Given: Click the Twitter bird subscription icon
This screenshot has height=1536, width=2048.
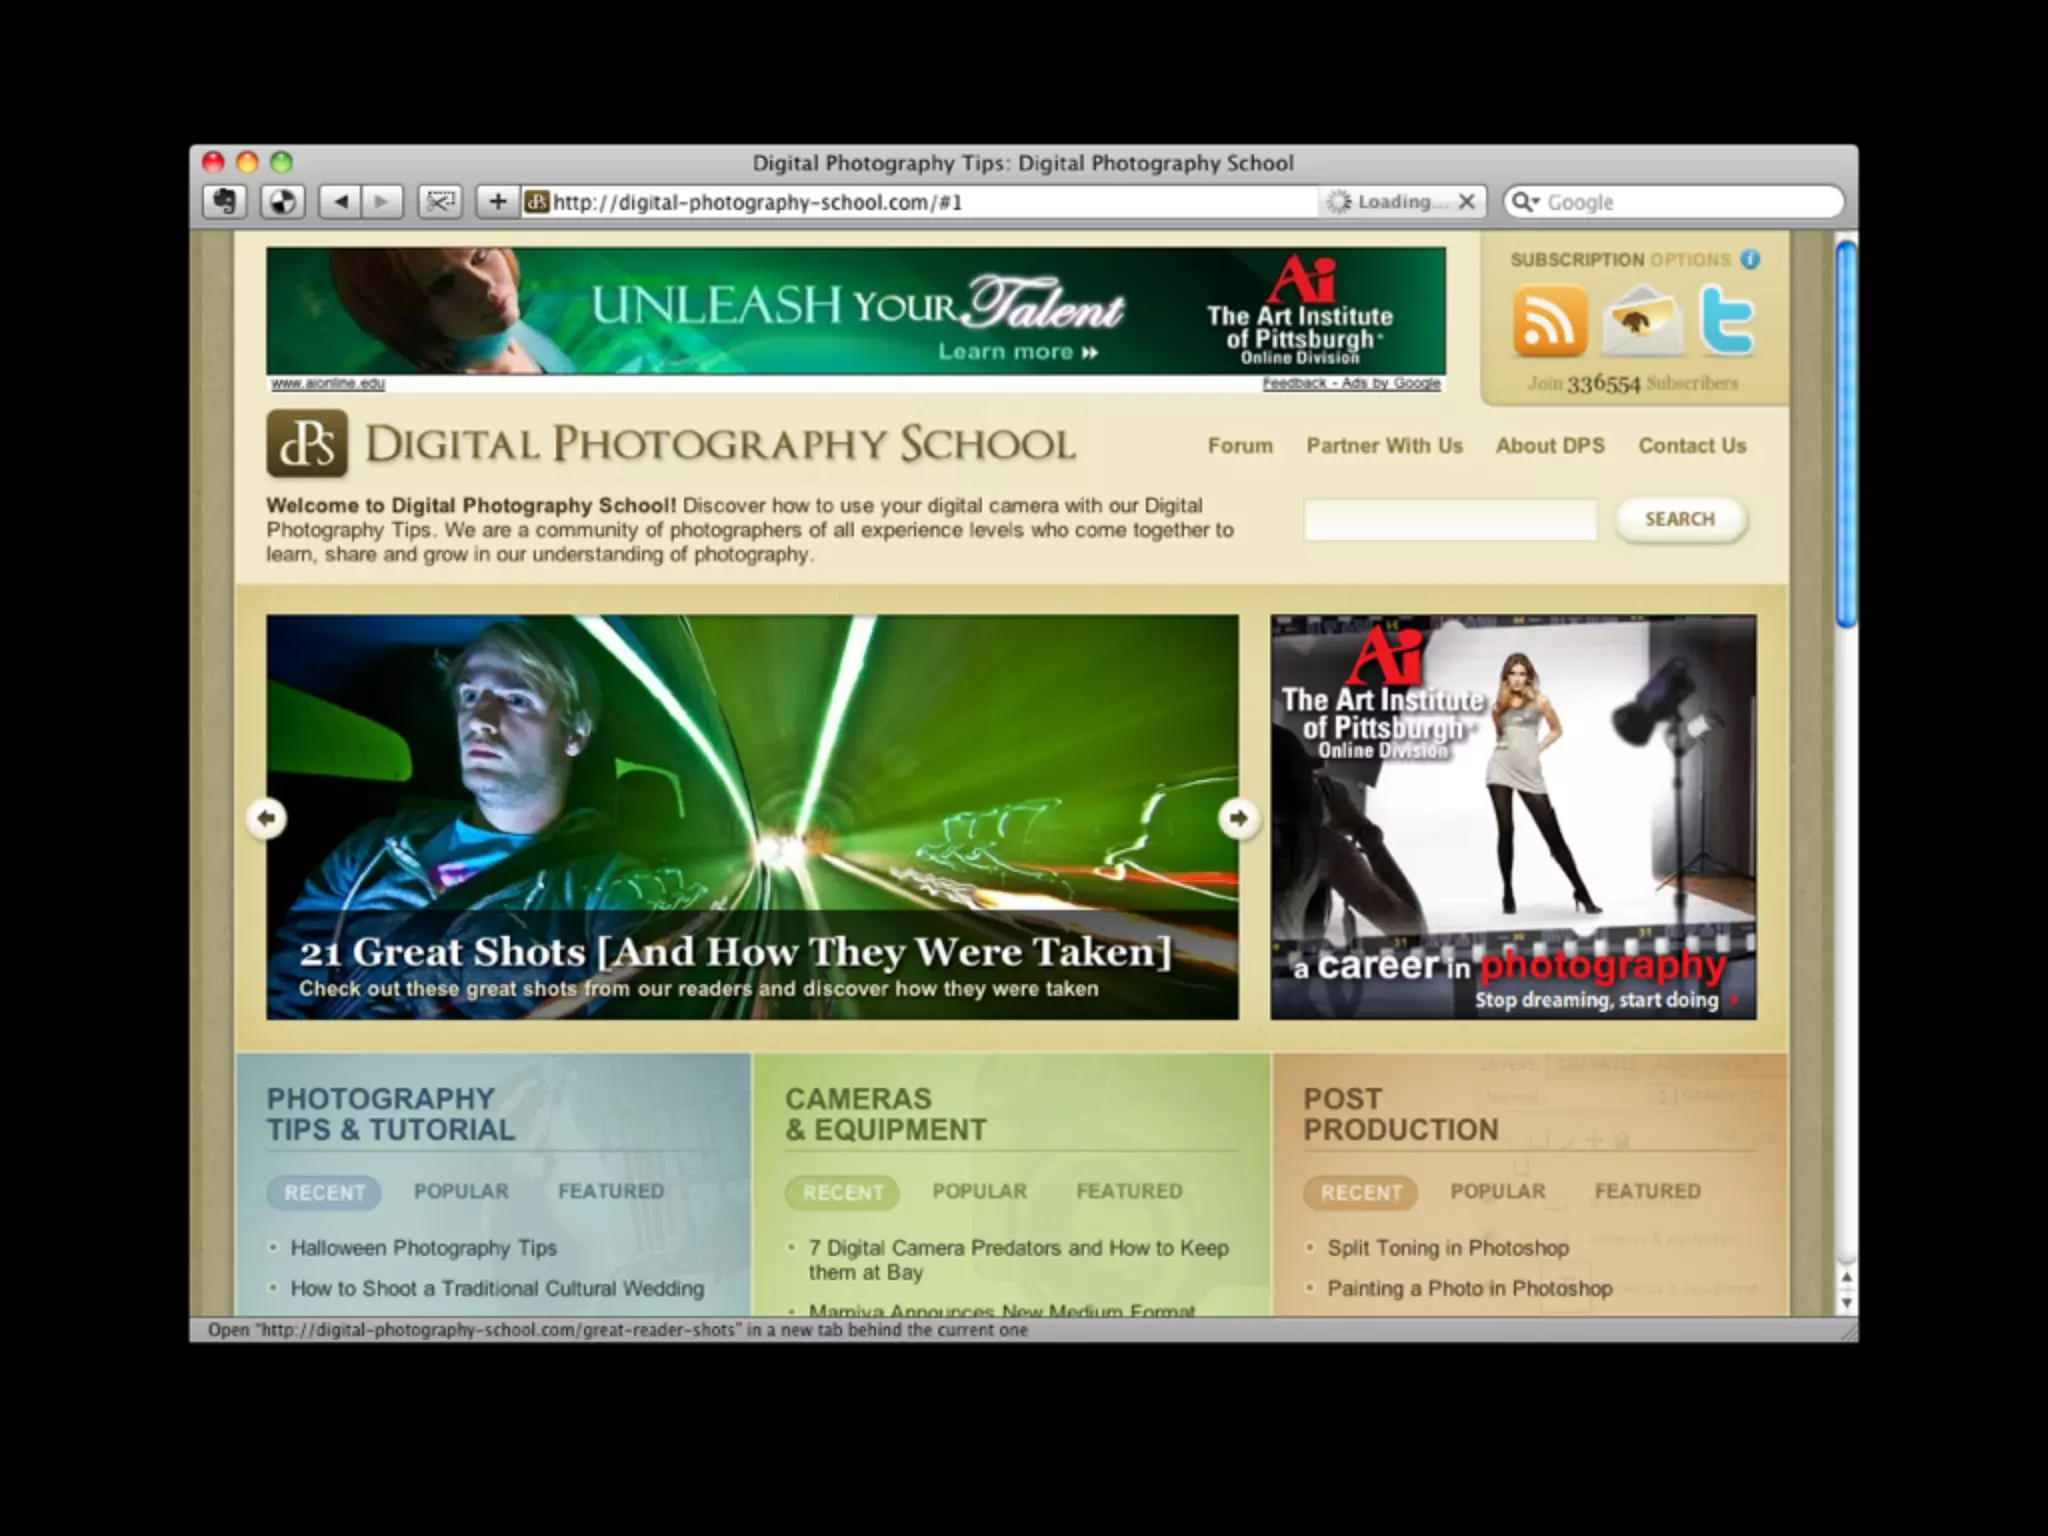Looking at the screenshot, I should pos(1727,321).
